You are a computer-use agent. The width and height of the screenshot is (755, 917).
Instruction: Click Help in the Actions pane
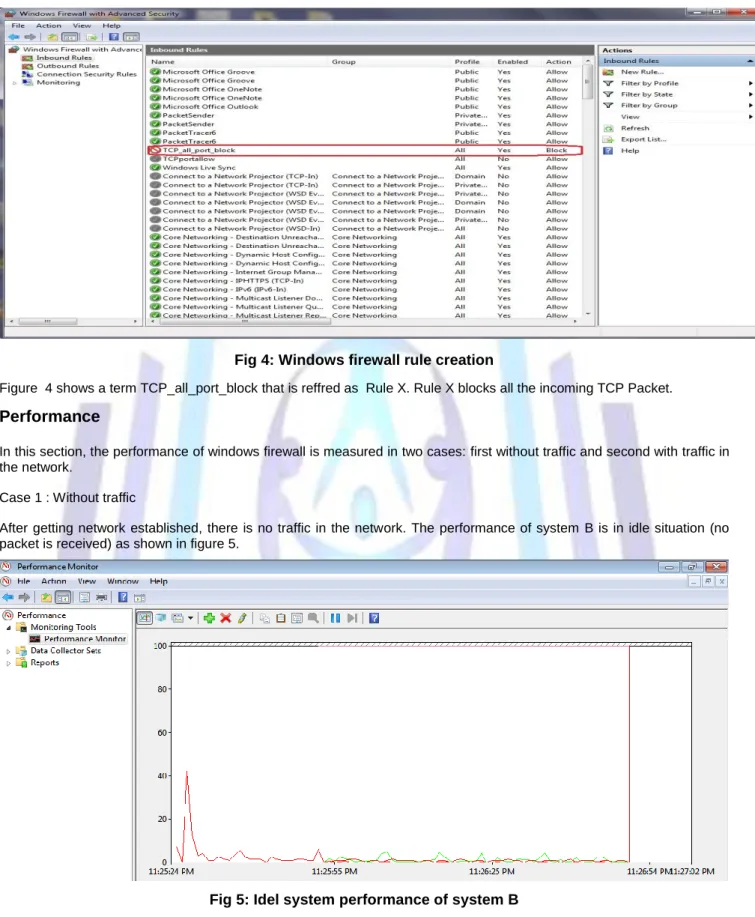point(629,150)
